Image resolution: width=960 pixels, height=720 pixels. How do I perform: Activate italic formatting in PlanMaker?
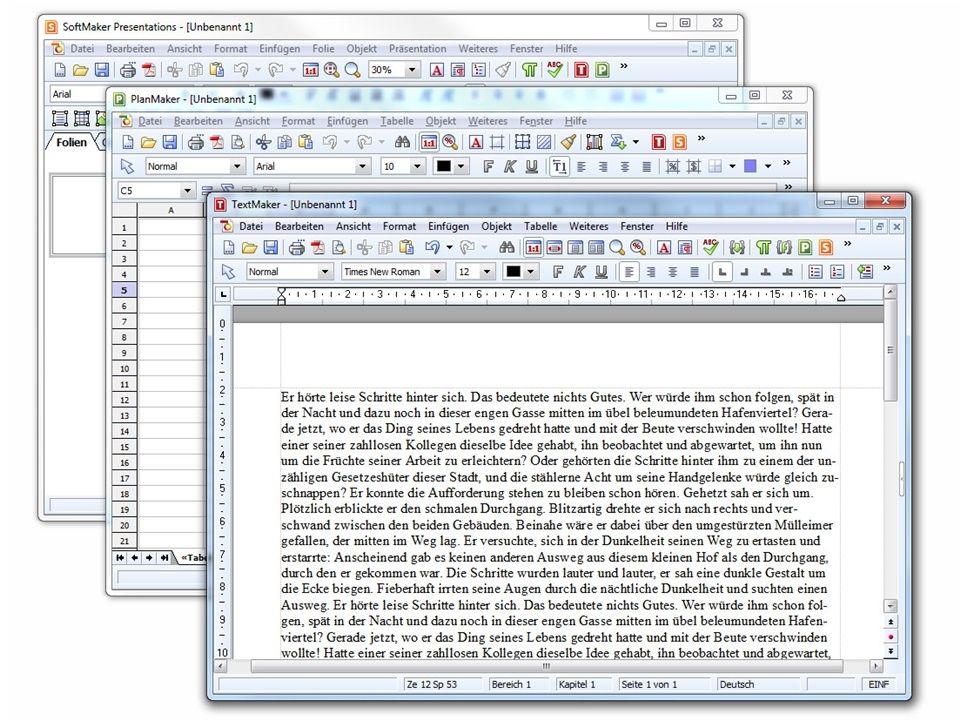point(511,165)
